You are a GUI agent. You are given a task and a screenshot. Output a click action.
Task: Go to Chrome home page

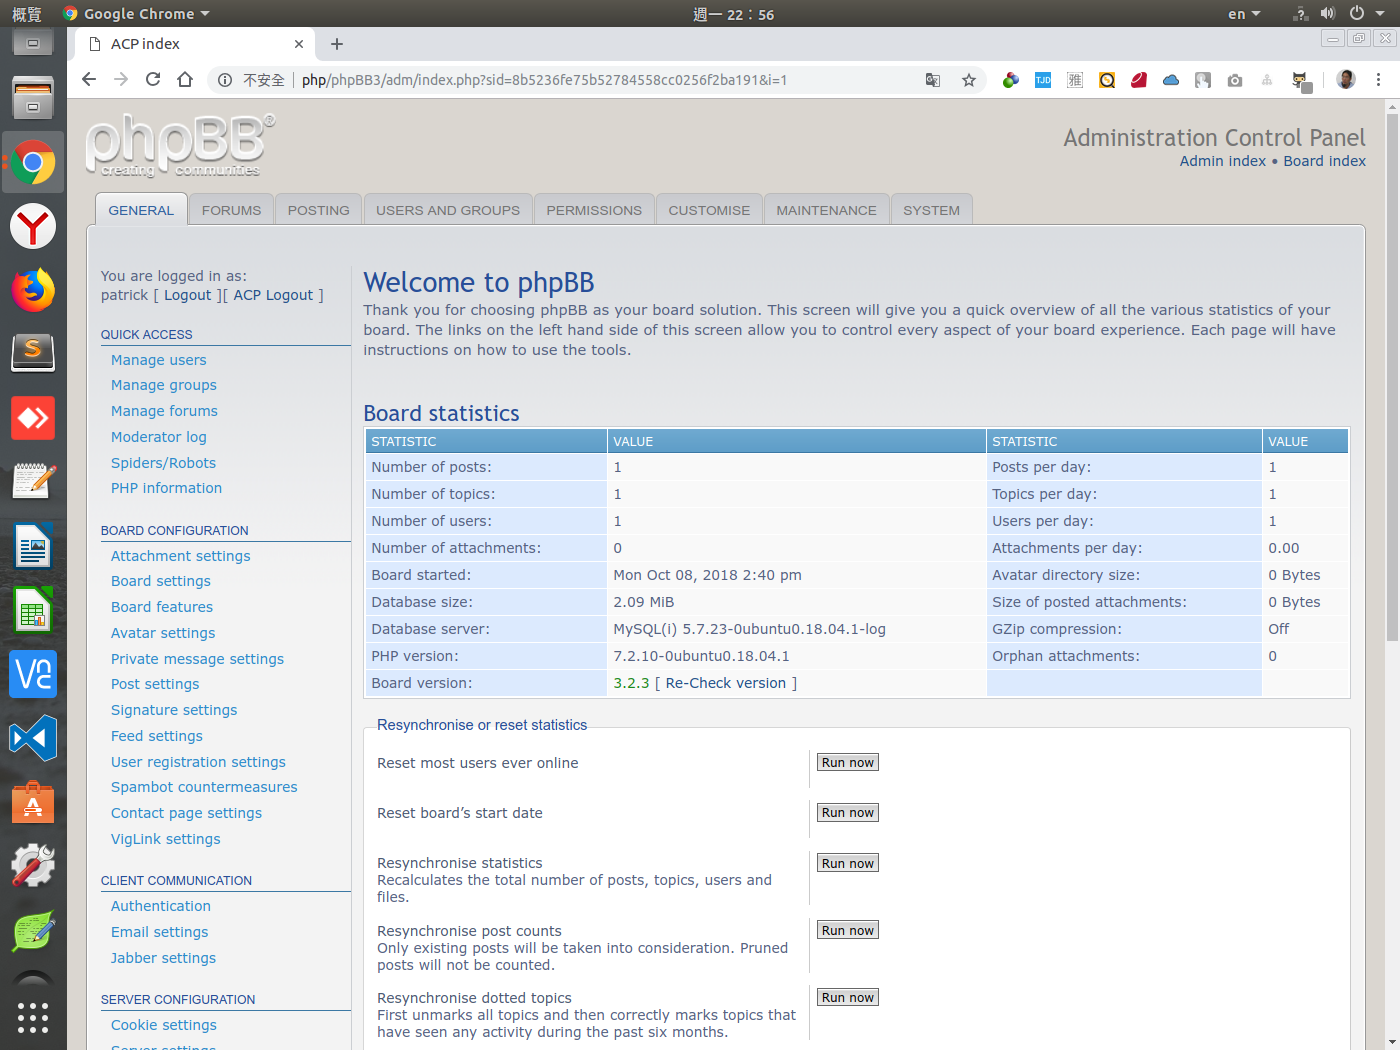185,80
